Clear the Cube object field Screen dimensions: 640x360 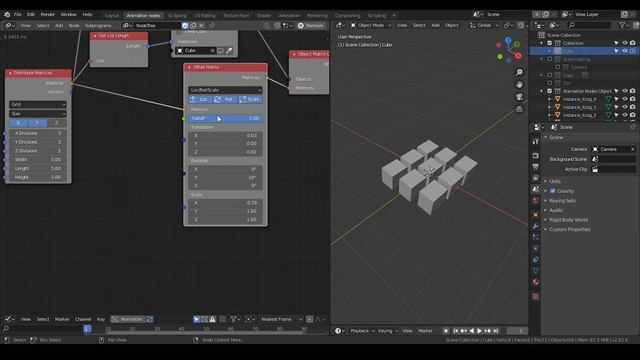coord(212,50)
